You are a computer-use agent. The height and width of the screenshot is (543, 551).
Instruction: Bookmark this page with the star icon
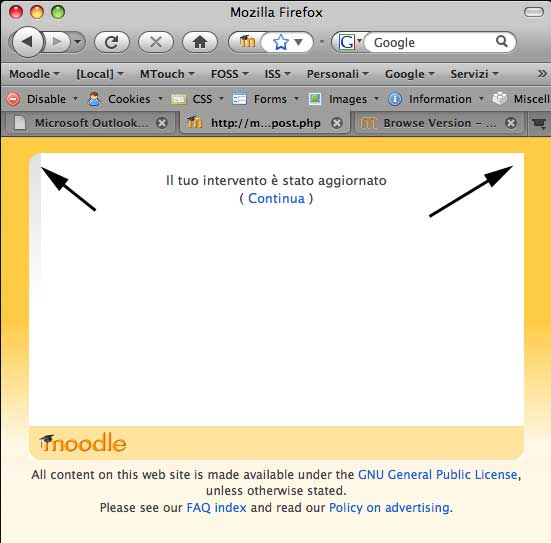pos(280,43)
